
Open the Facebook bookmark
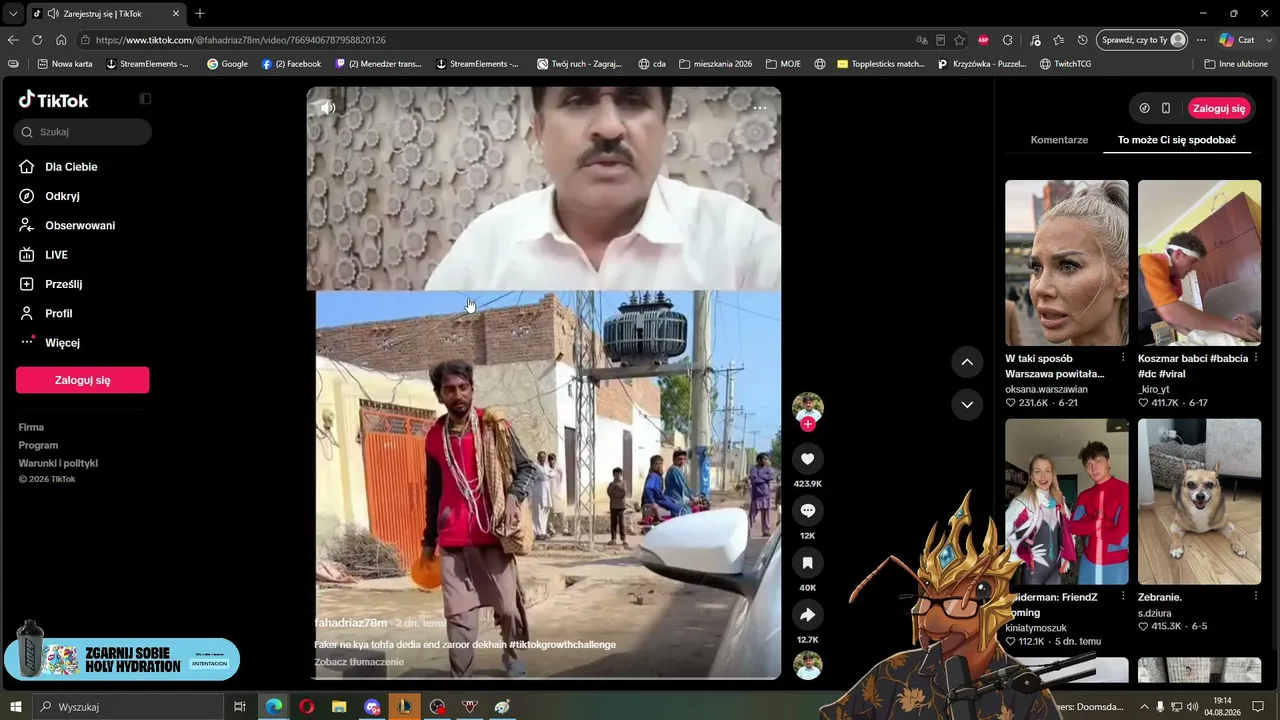click(x=291, y=64)
